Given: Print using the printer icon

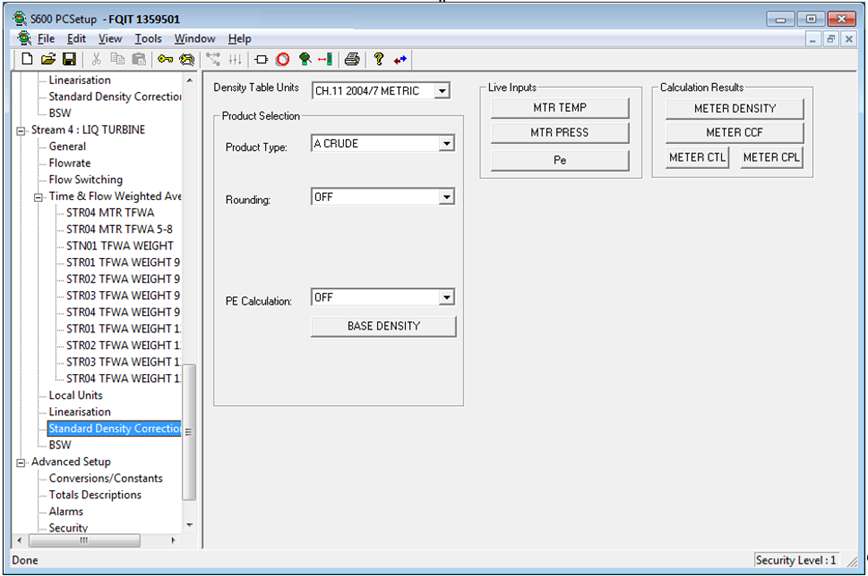Looking at the screenshot, I should [x=352, y=59].
